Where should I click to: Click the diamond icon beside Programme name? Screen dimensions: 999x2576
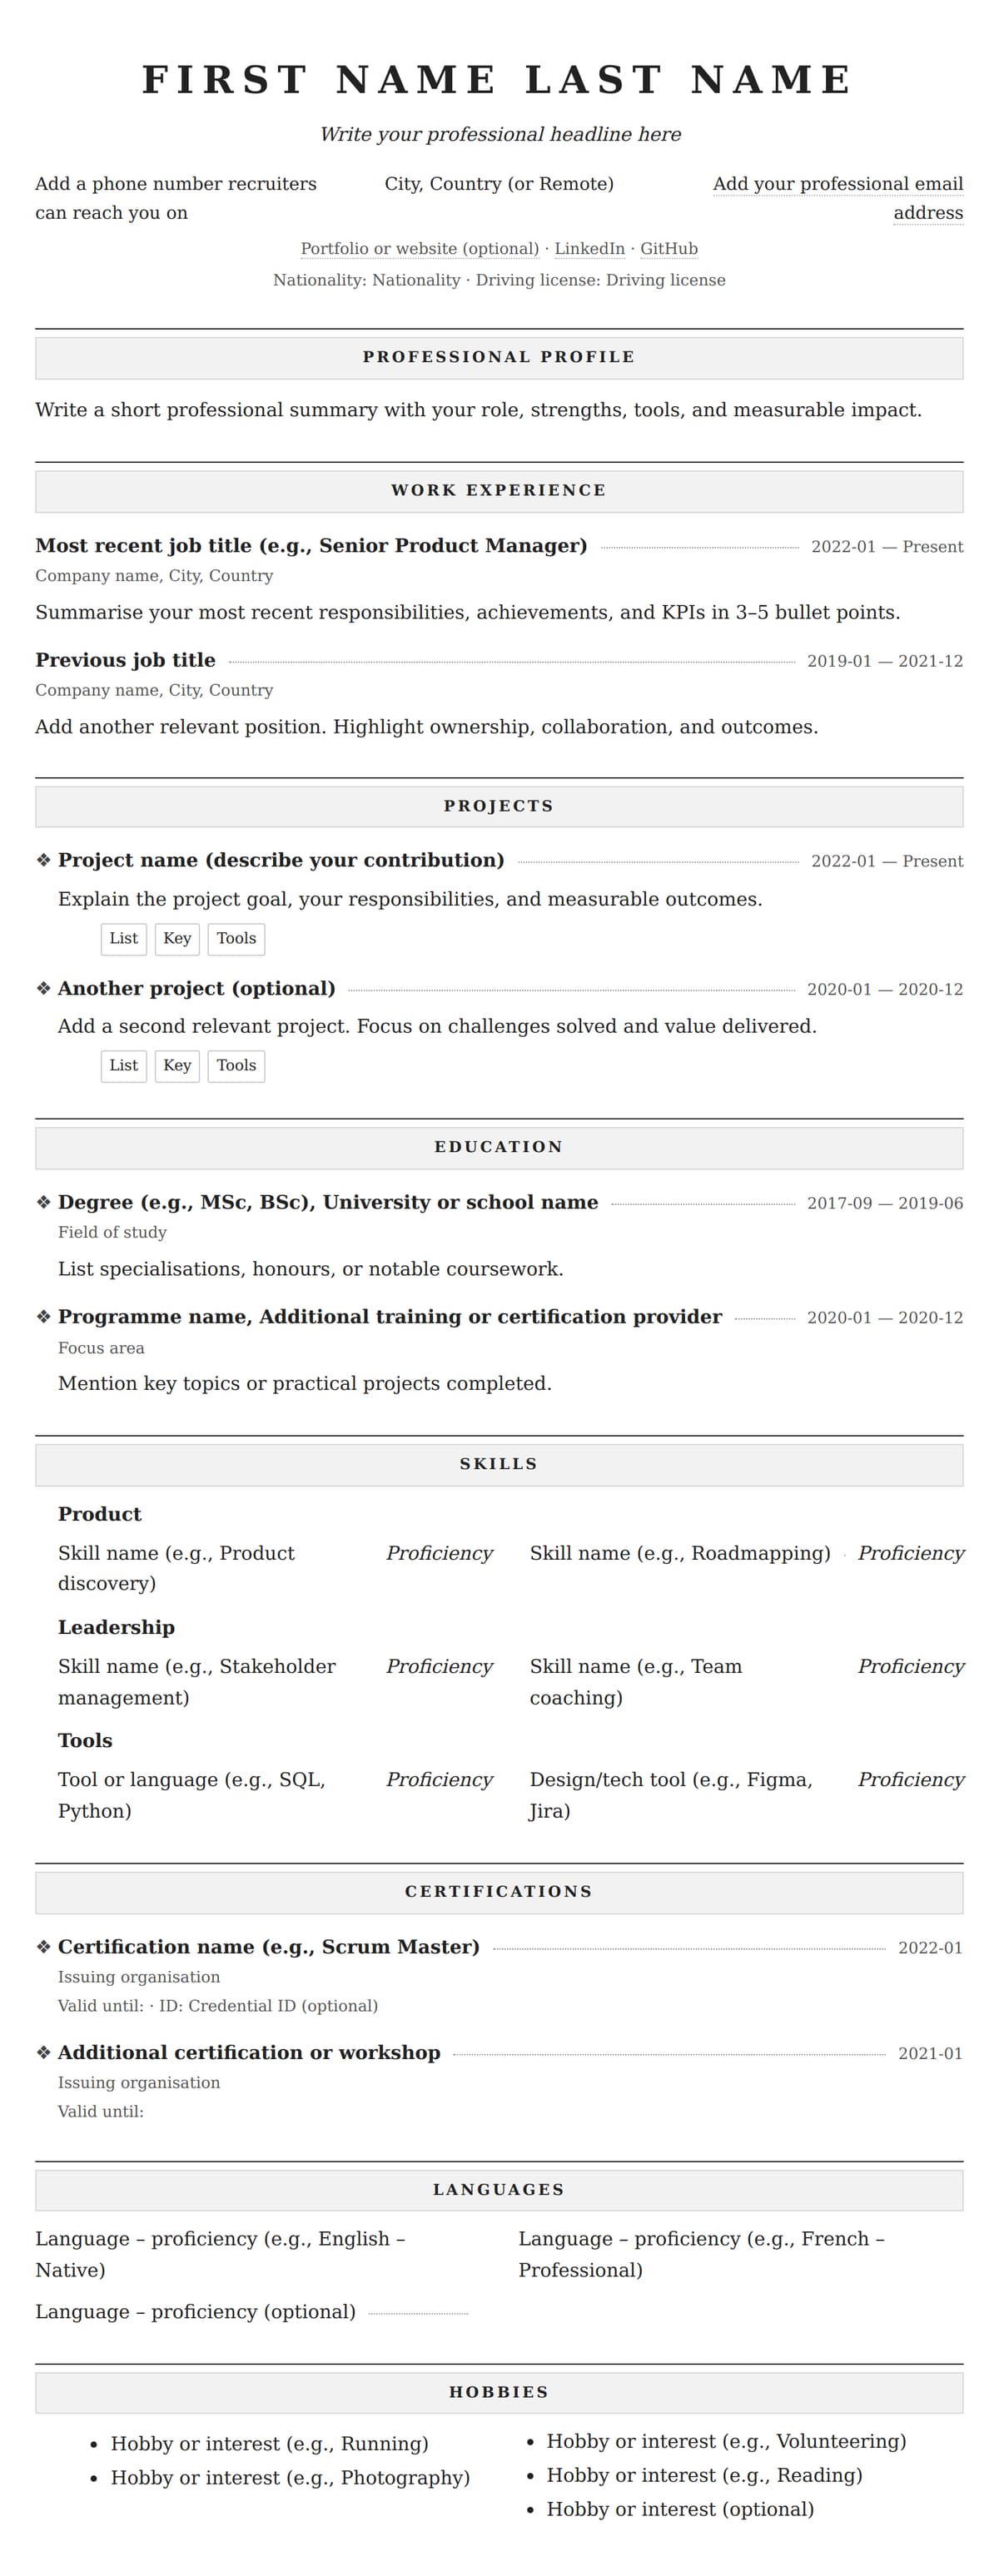click(43, 1316)
